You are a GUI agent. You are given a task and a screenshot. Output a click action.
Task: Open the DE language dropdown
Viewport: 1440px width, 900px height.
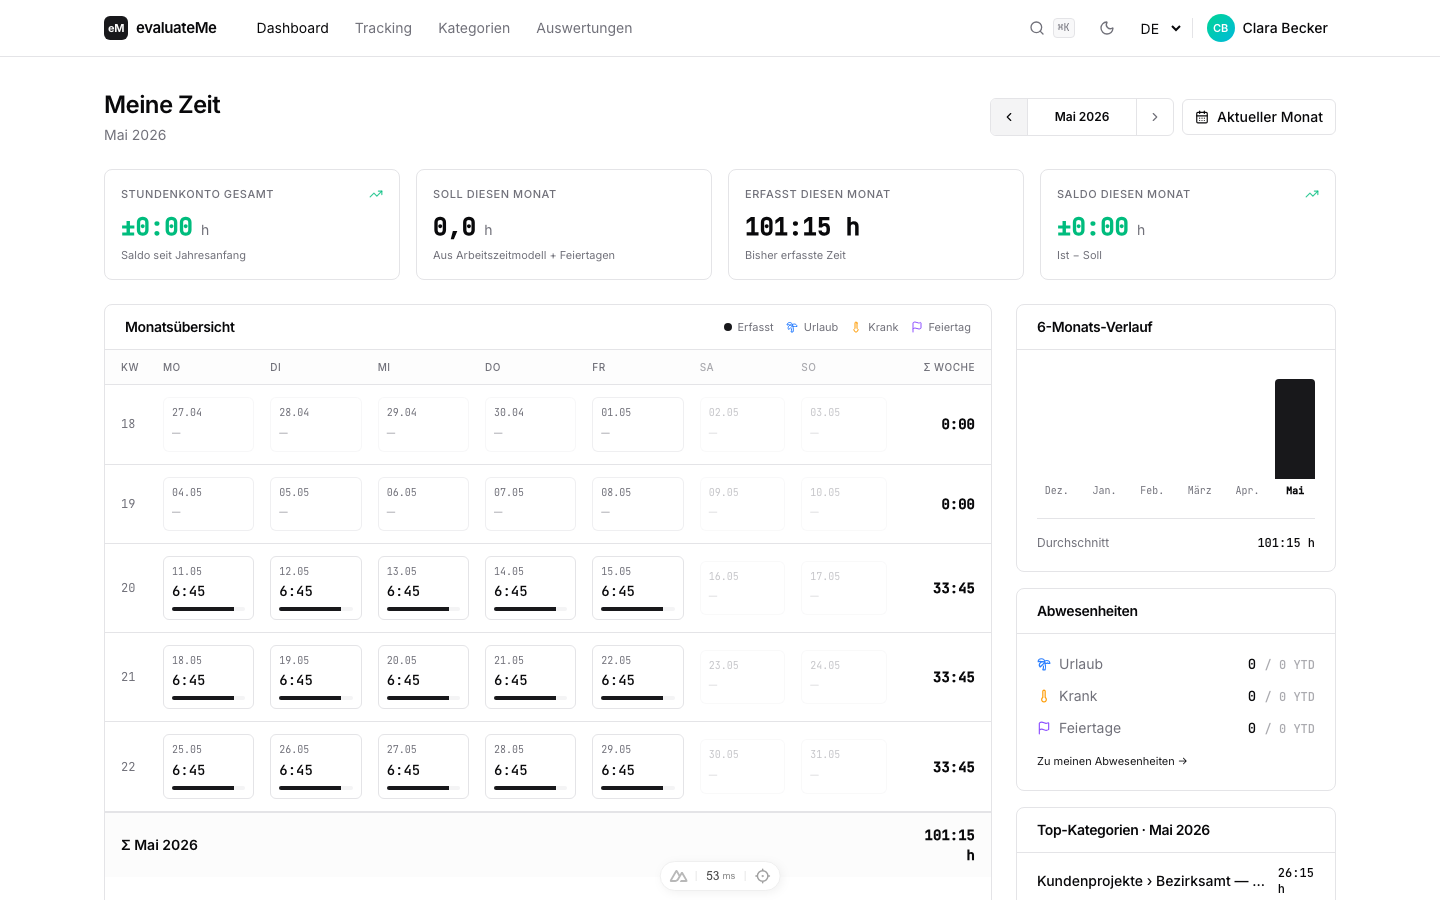[x=1161, y=28]
